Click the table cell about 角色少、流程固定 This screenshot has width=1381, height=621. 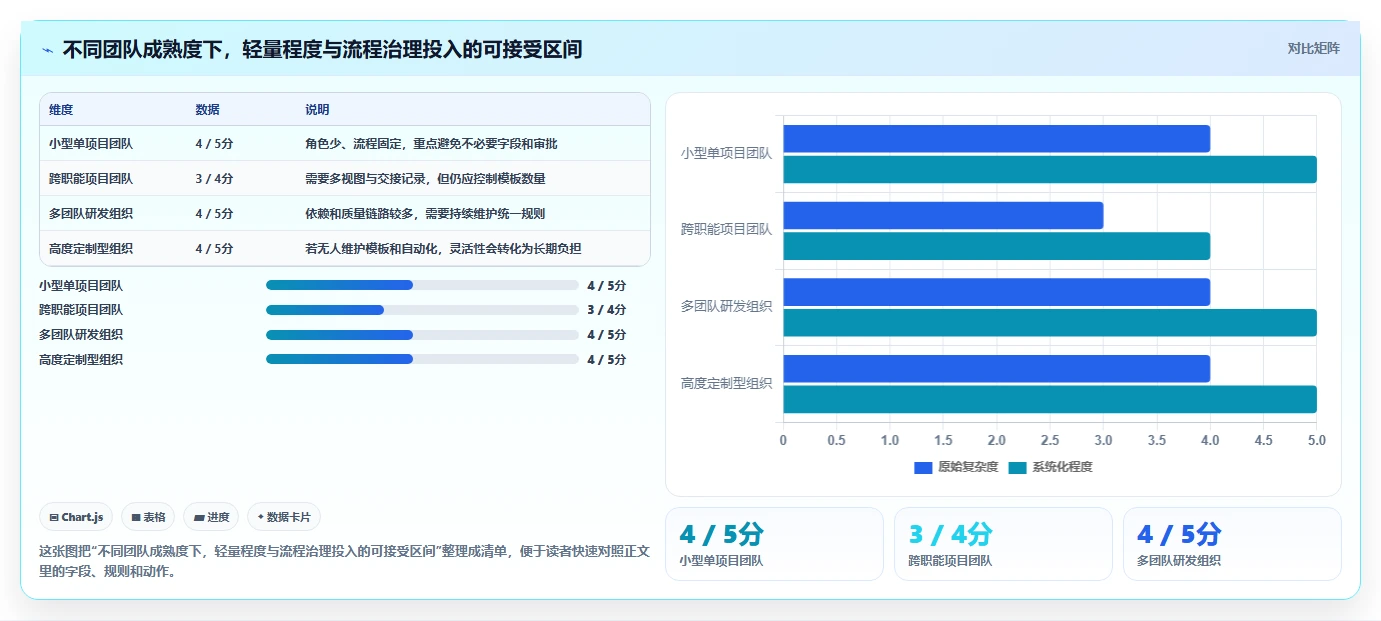click(431, 144)
